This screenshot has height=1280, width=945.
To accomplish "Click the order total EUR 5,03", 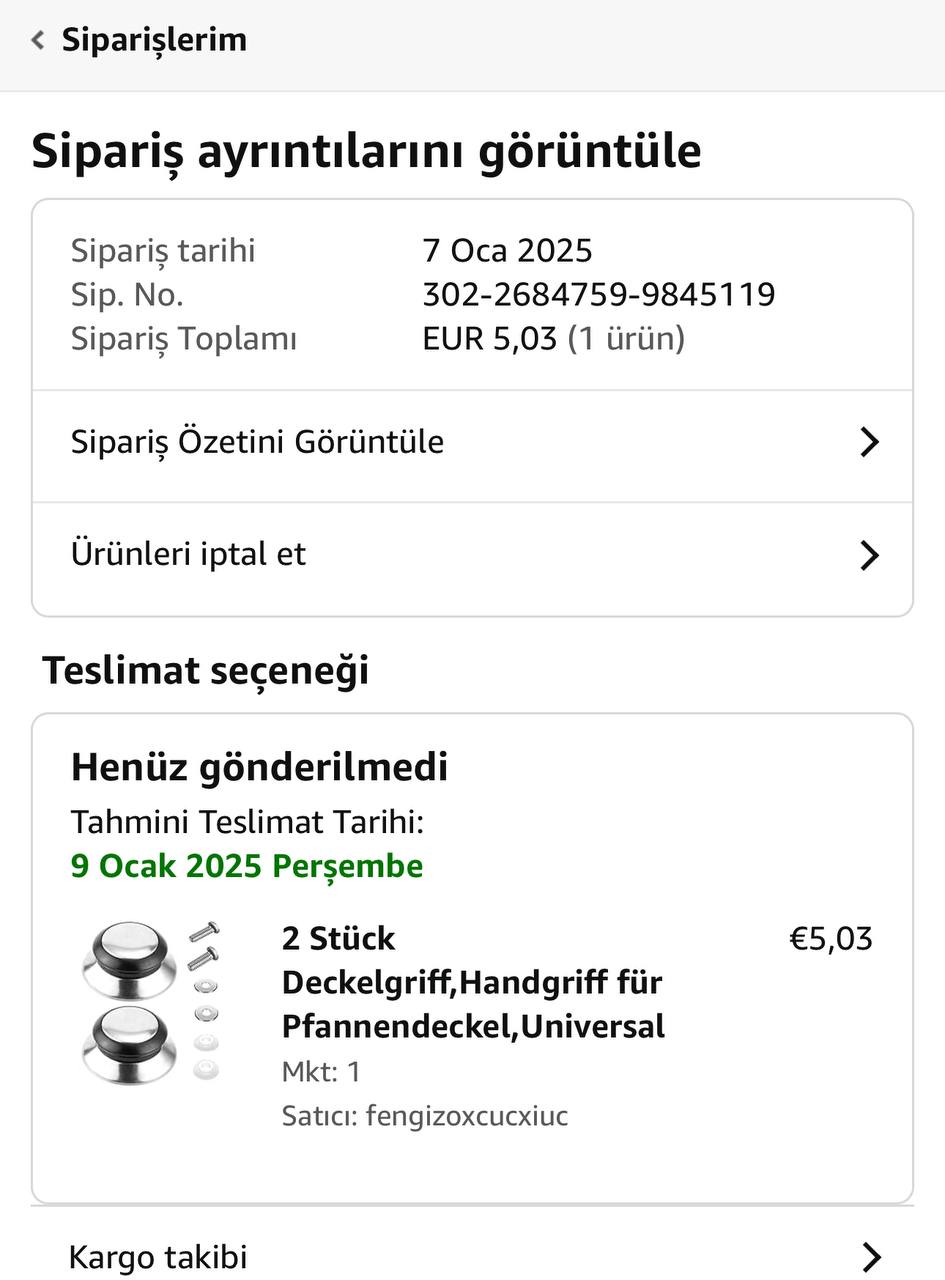I will [x=489, y=339].
